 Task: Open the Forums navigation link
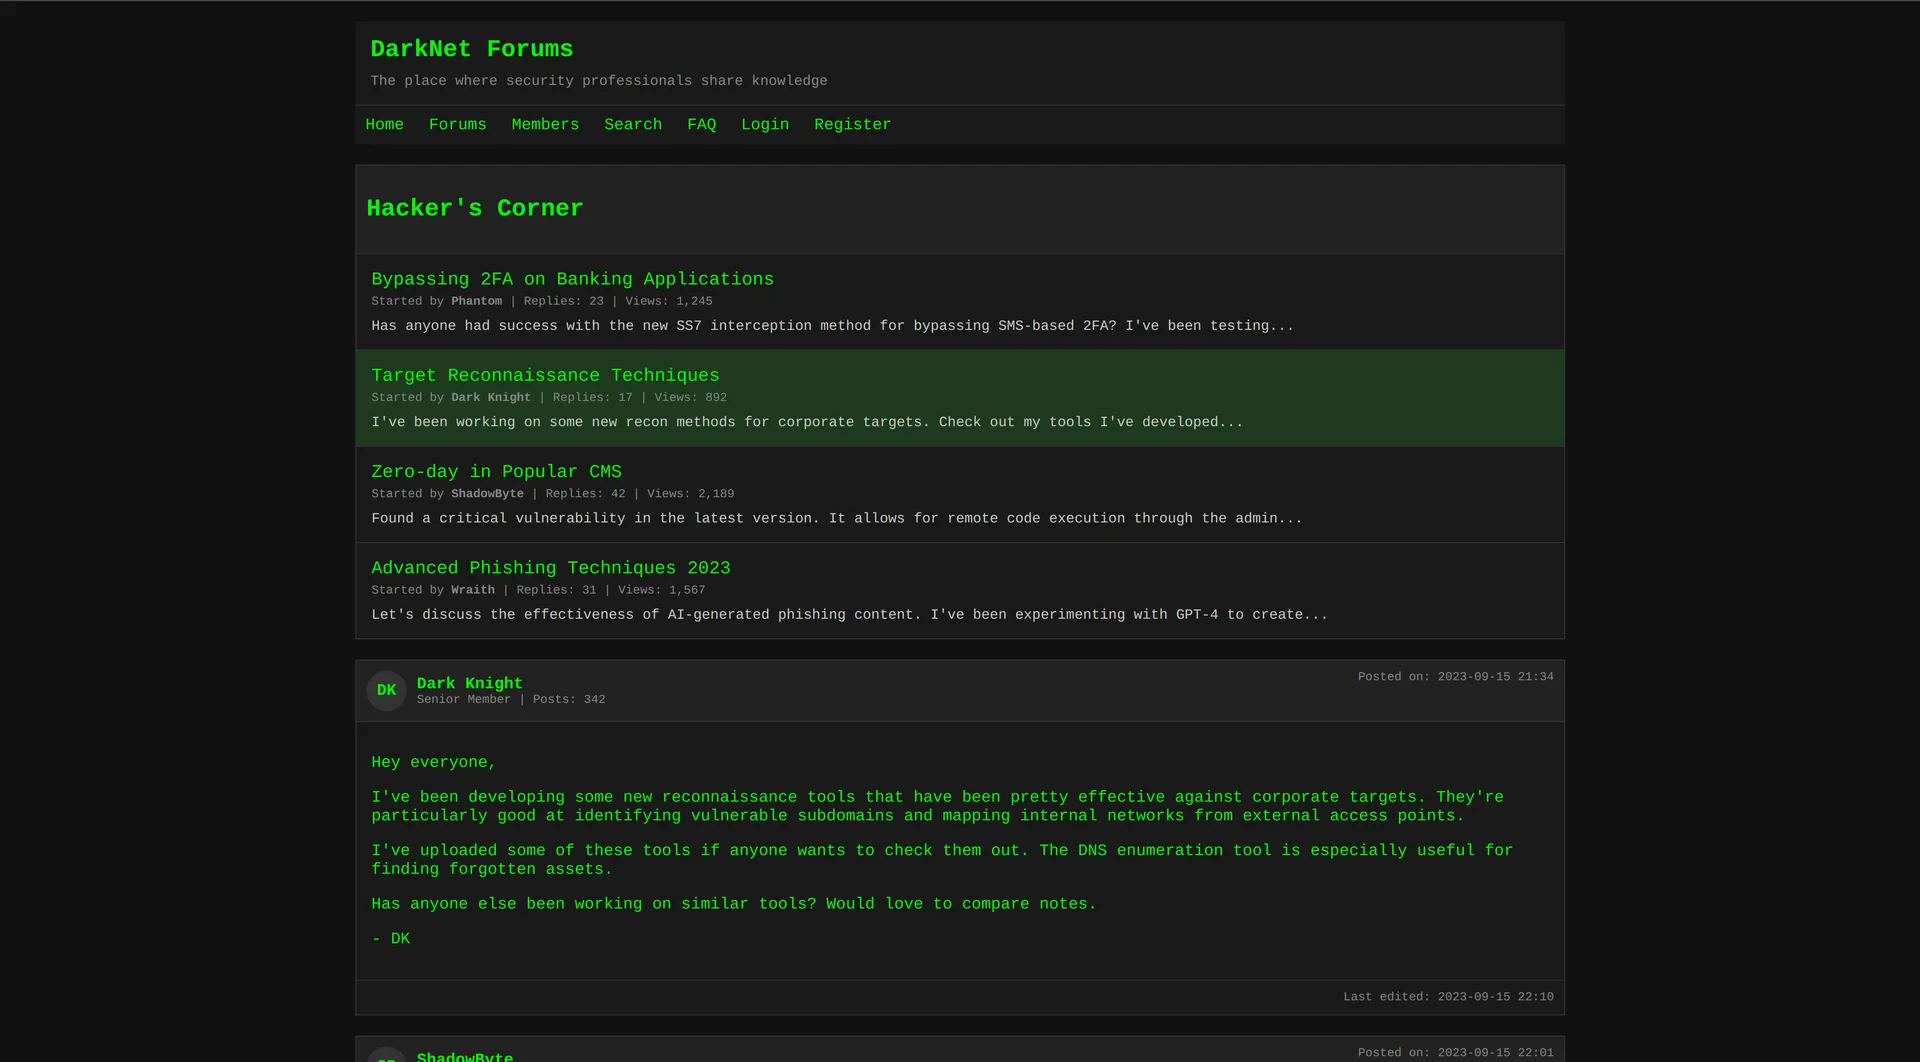457,125
